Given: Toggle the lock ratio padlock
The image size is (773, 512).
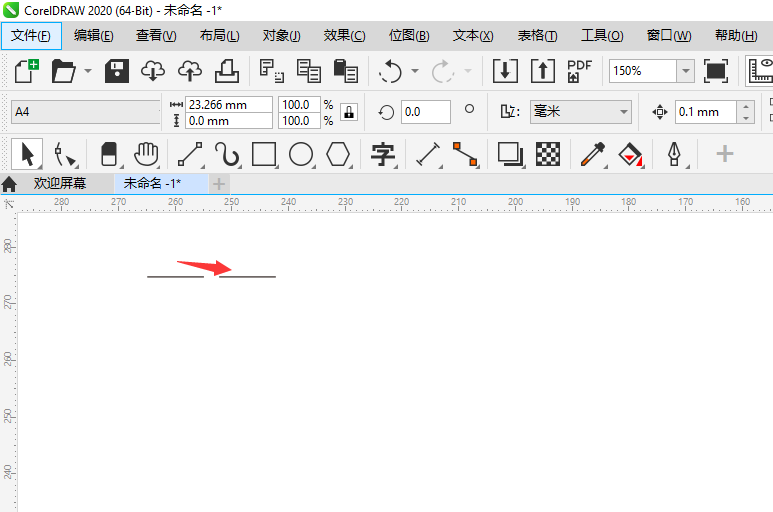Looking at the screenshot, I should coord(349,112).
